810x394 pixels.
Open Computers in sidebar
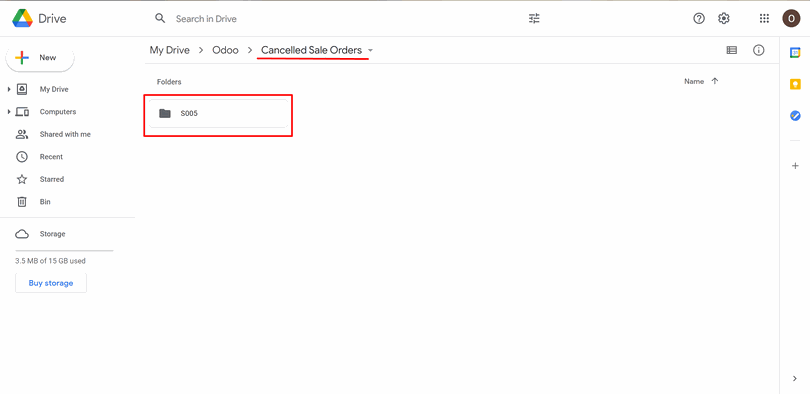pyautogui.click(x=58, y=112)
